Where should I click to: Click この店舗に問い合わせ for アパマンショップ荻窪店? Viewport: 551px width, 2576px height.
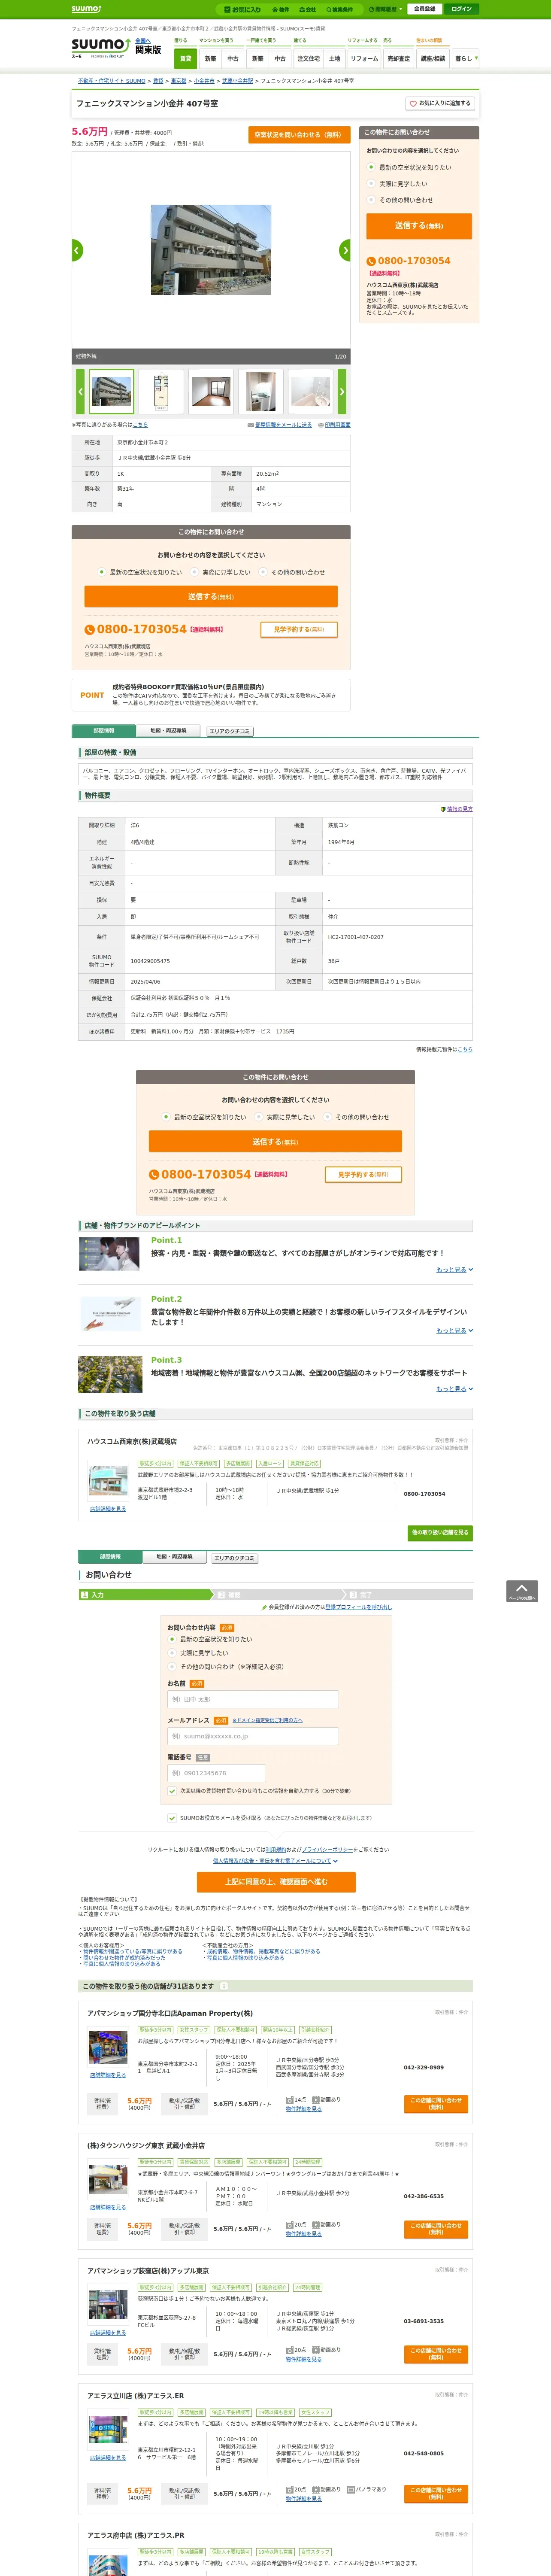click(435, 2353)
